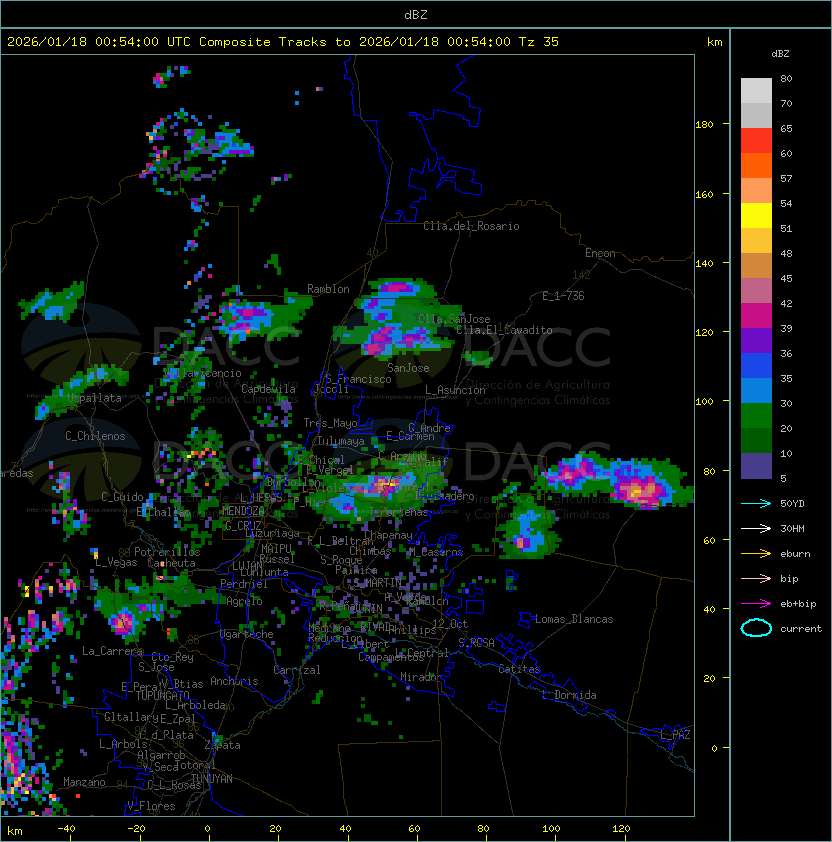Click the 'eburn' legend label

click(795, 554)
